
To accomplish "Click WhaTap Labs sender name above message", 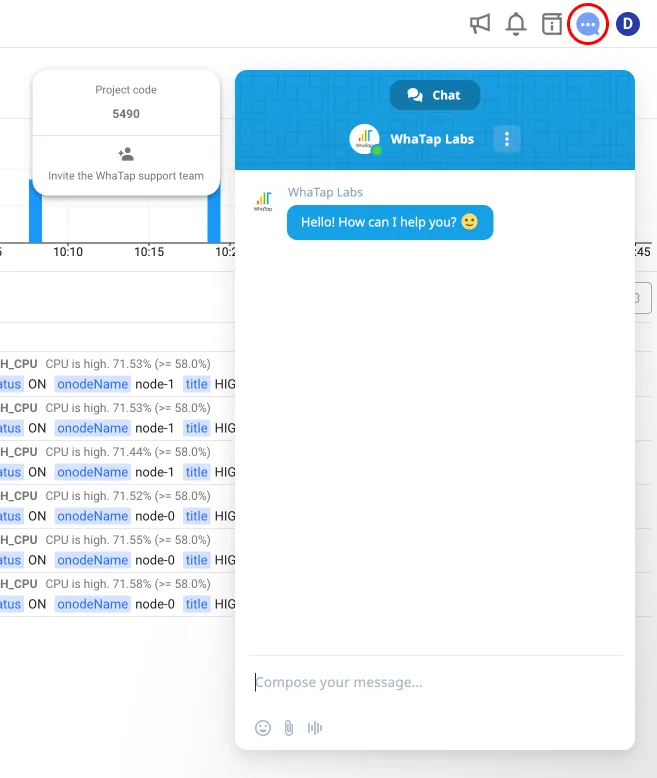I will (x=325, y=192).
